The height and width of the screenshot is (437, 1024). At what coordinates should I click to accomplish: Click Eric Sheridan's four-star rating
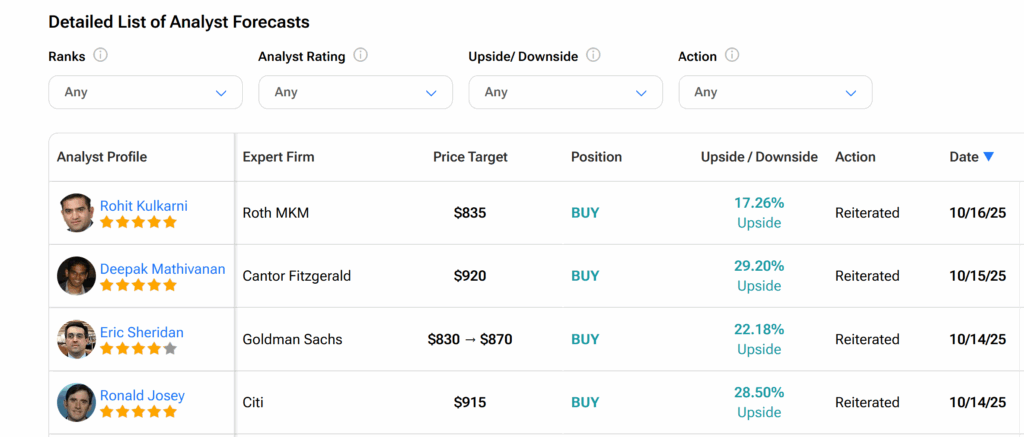coord(138,349)
